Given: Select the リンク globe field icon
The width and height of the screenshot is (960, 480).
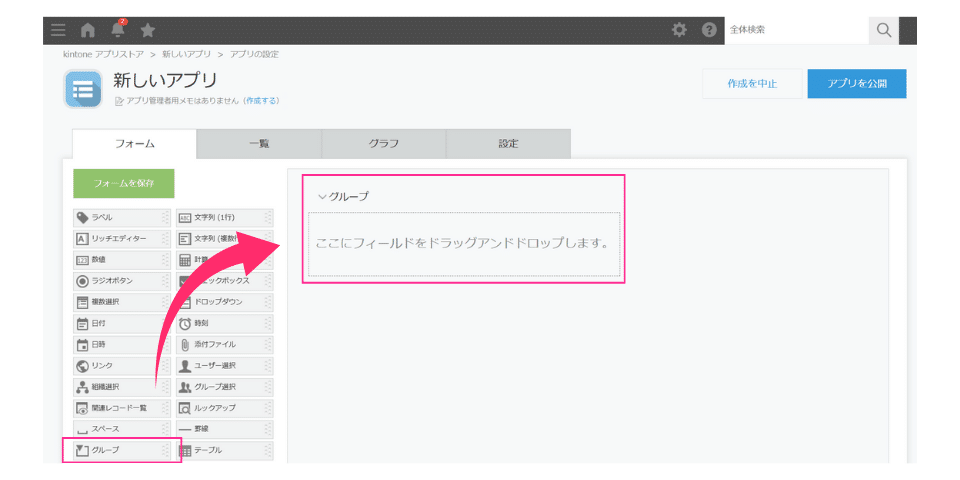Looking at the screenshot, I should [82, 366].
